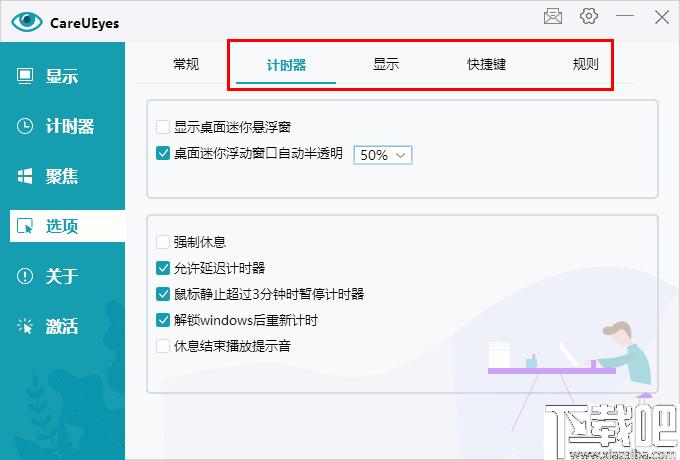This screenshot has height=460, width=680.
Task: Open the envelope feedback icon
Action: (553, 17)
